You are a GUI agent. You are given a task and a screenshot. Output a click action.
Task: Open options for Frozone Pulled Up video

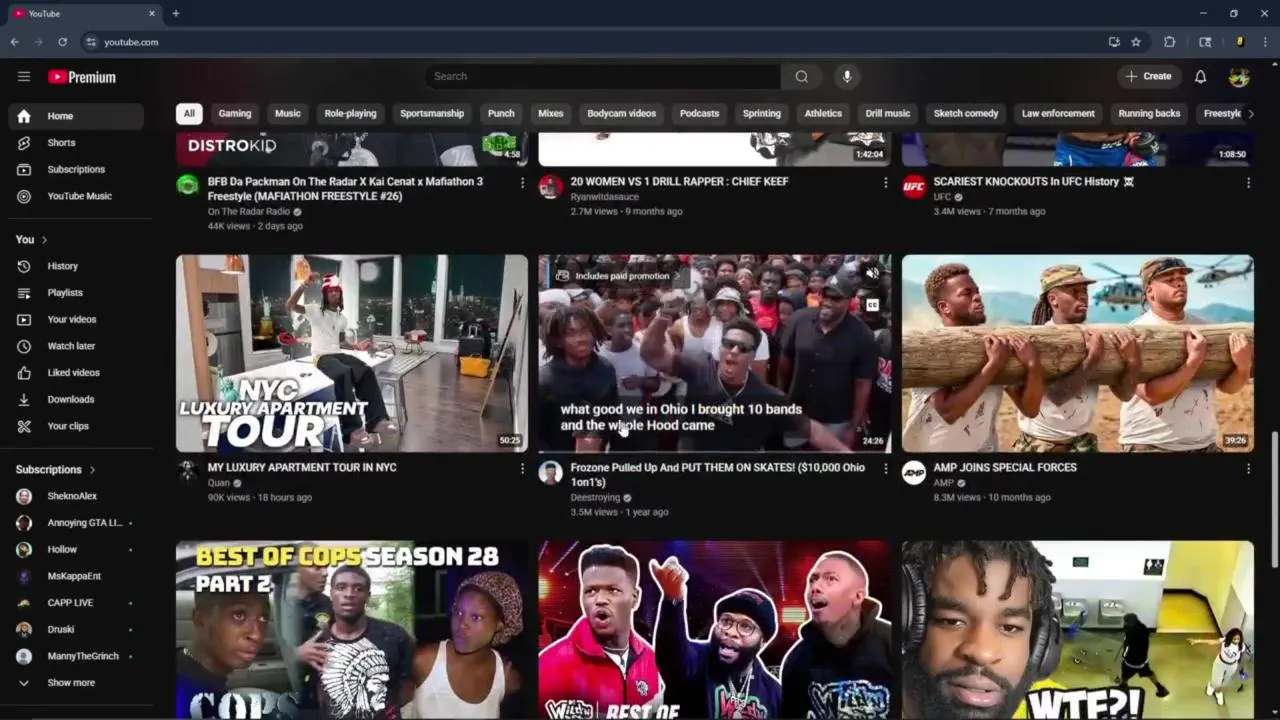885,468
